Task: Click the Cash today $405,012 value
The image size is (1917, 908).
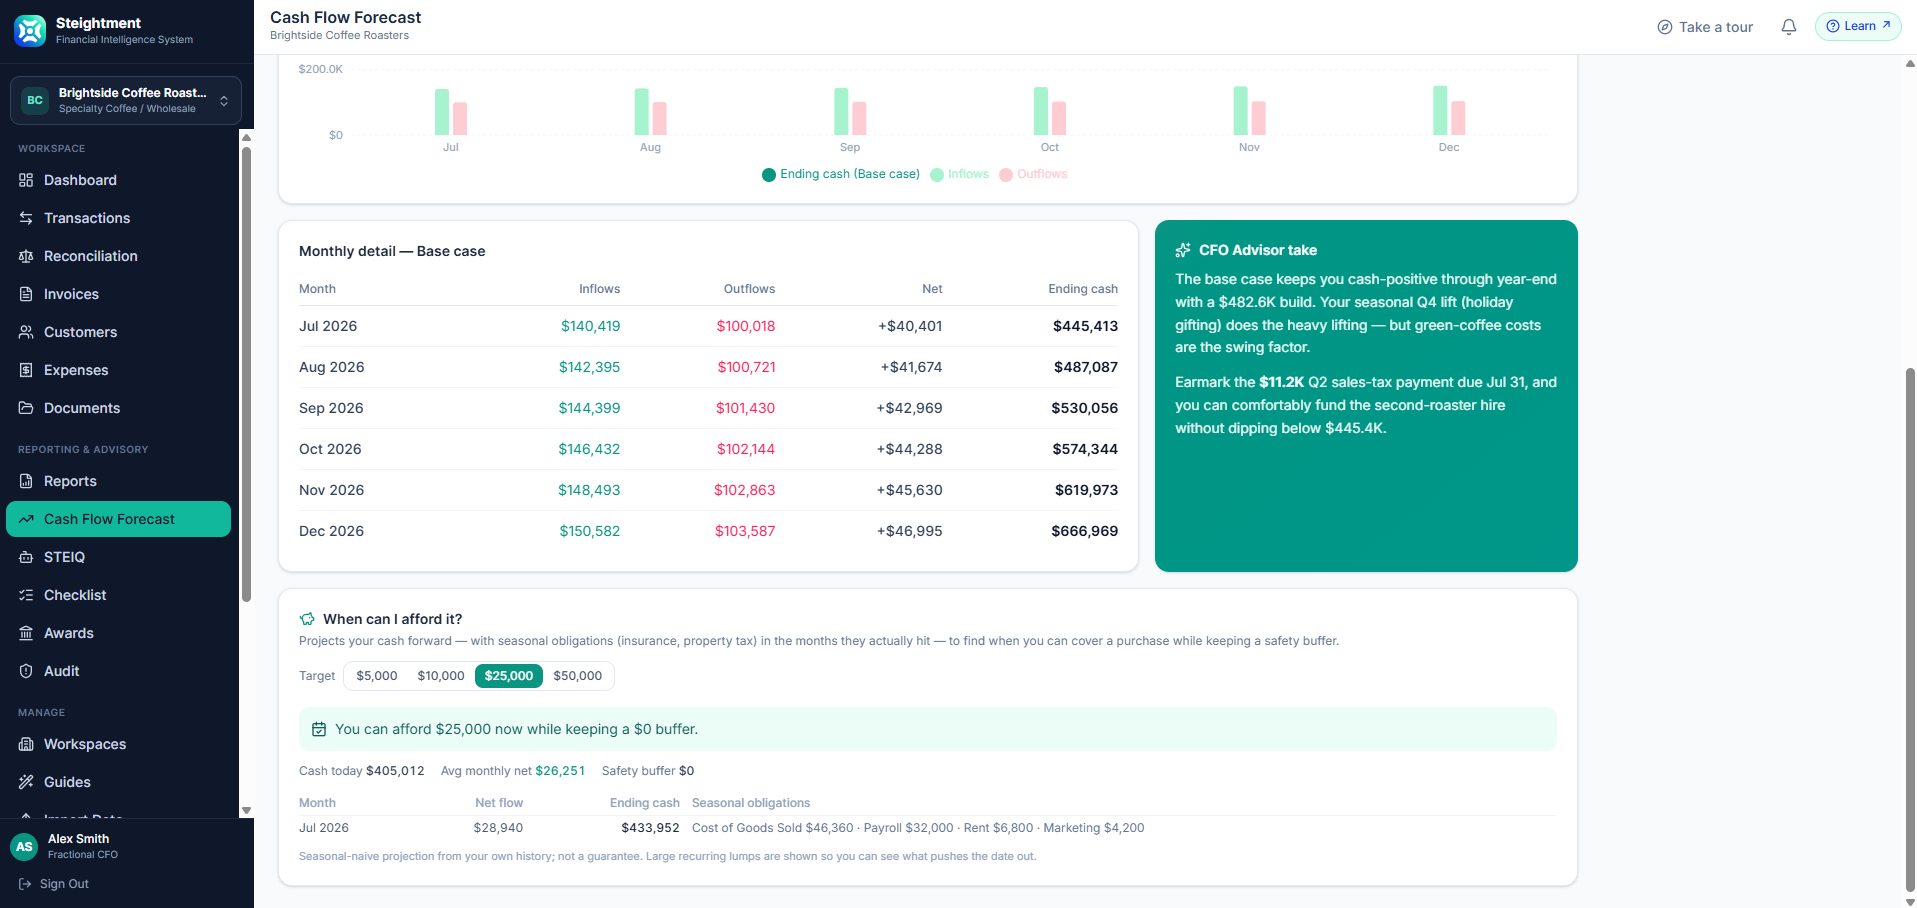Action: pyautogui.click(x=395, y=771)
